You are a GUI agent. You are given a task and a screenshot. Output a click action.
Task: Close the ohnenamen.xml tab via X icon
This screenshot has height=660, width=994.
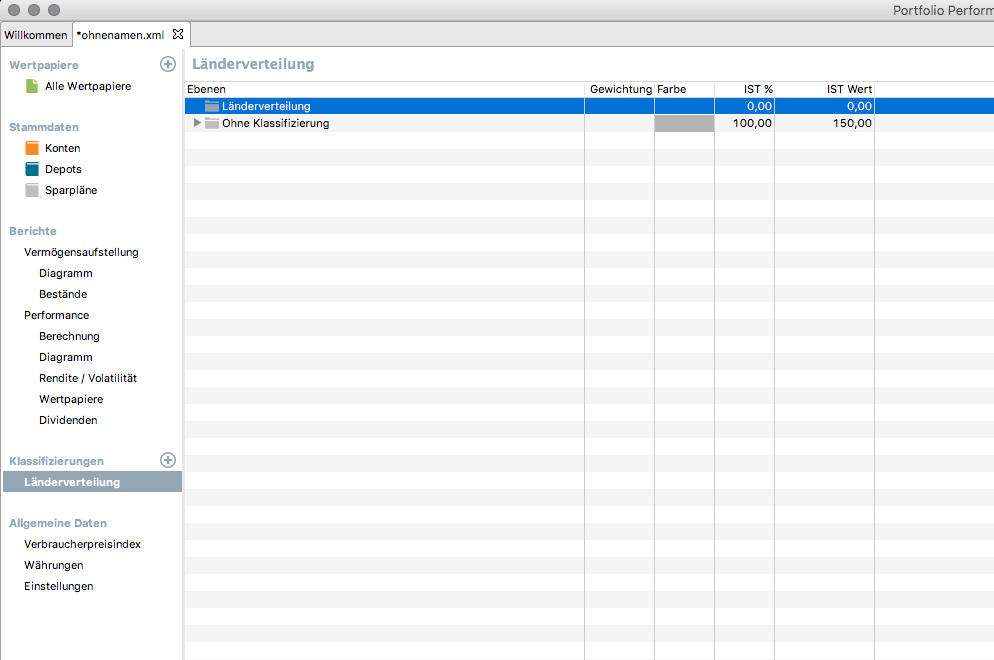pyautogui.click(x=178, y=34)
